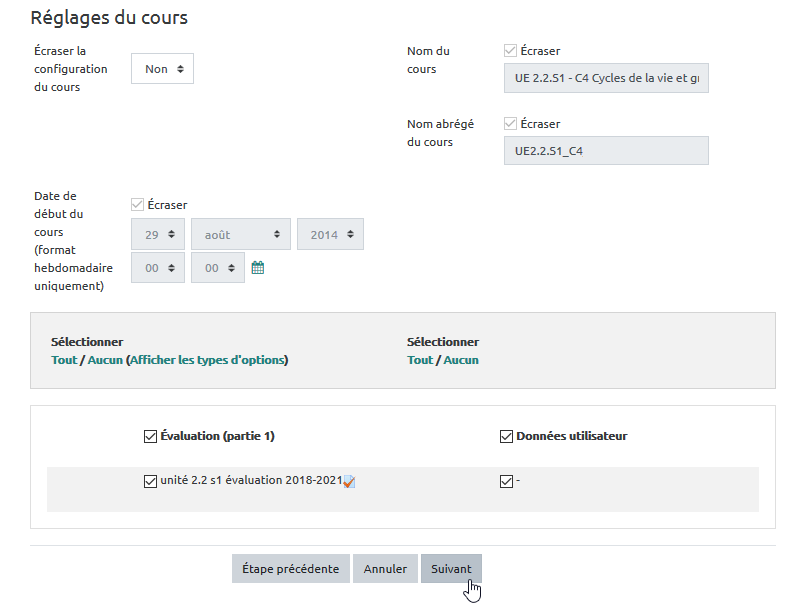Toggle the Écraser checkbox for Nom abrégé du cours
Screen dimensions: 787x610
click(x=511, y=124)
